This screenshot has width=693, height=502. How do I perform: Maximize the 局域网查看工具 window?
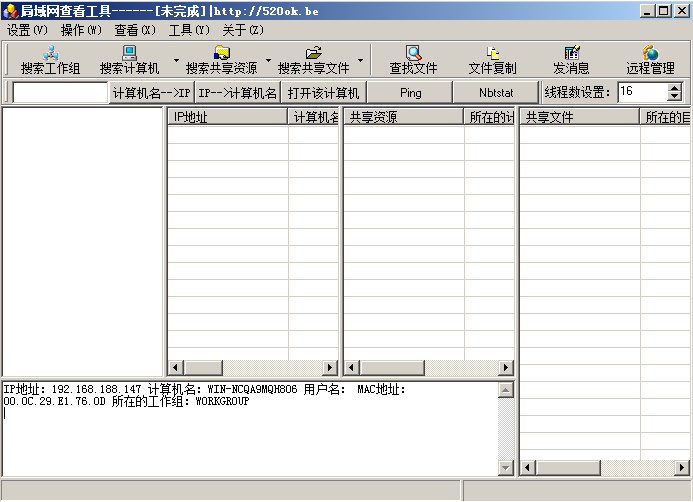click(x=664, y=11)
